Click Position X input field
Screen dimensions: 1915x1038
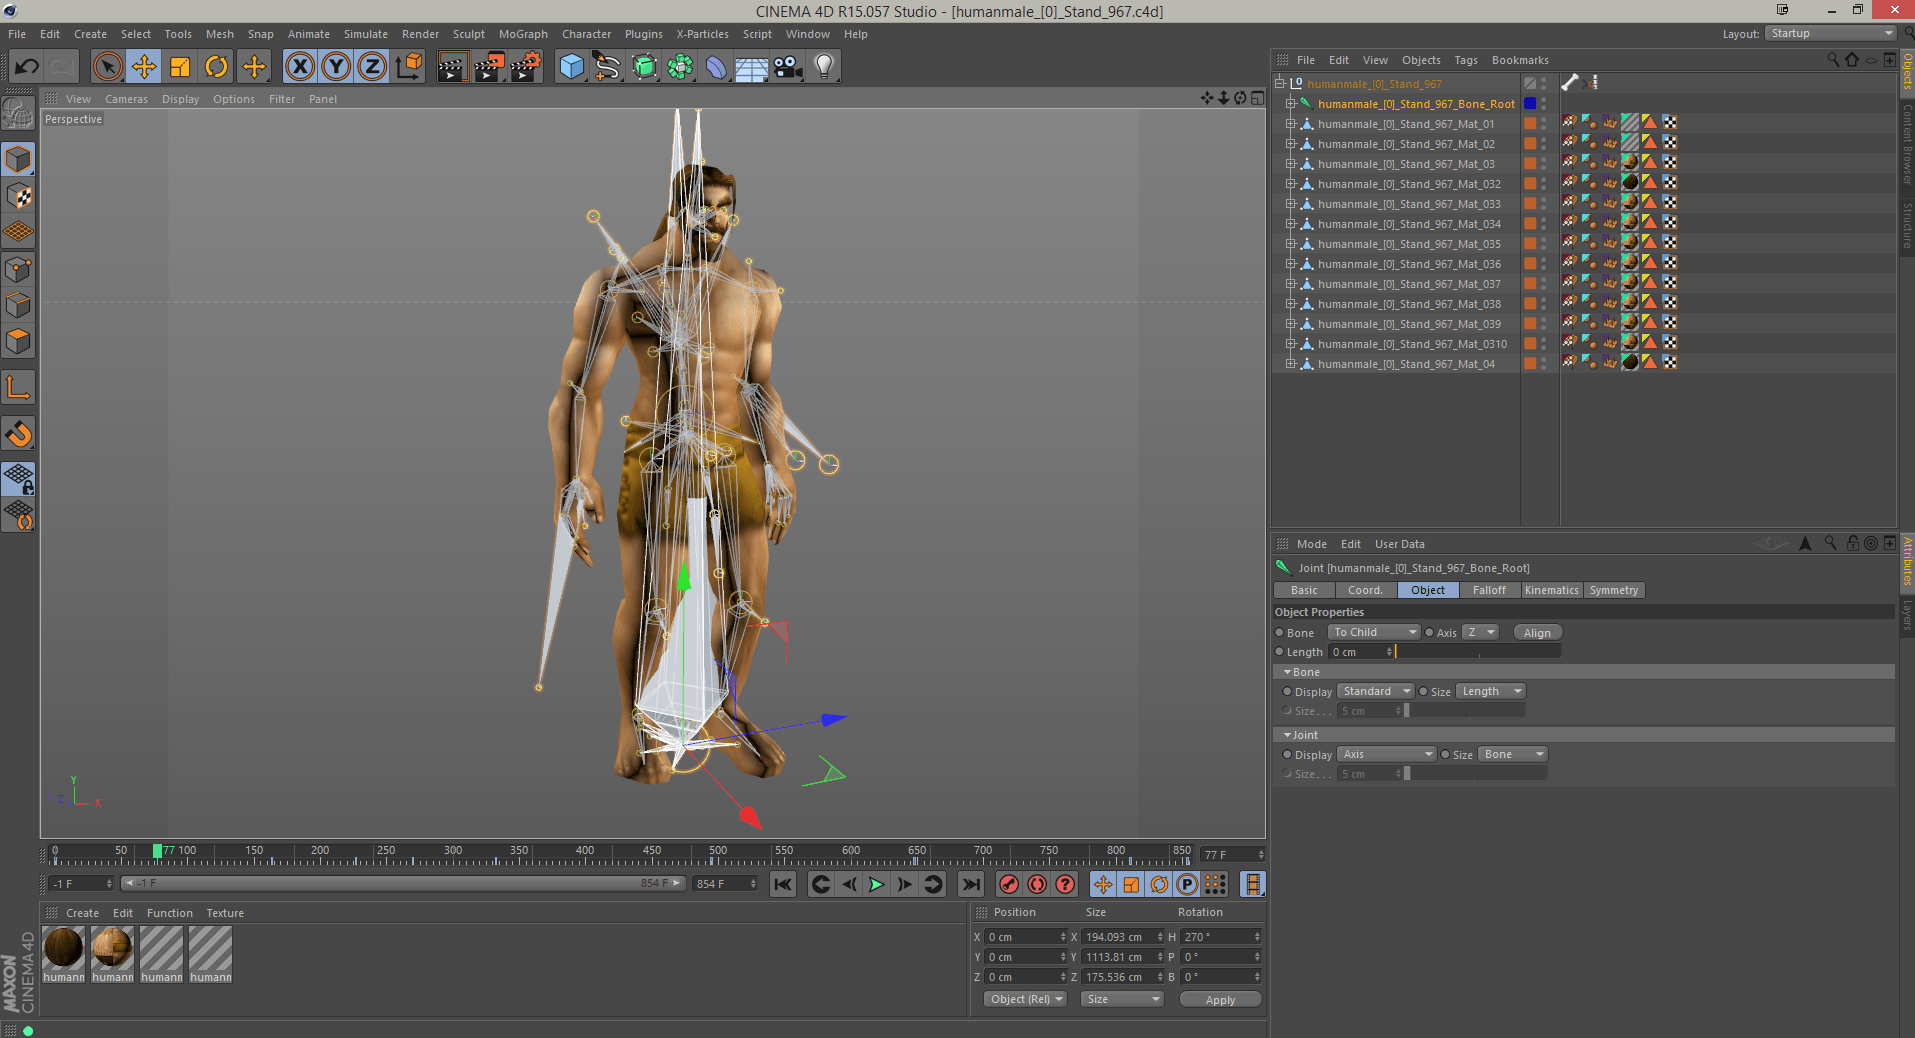pyautogui.click(x=1027, y=937)
